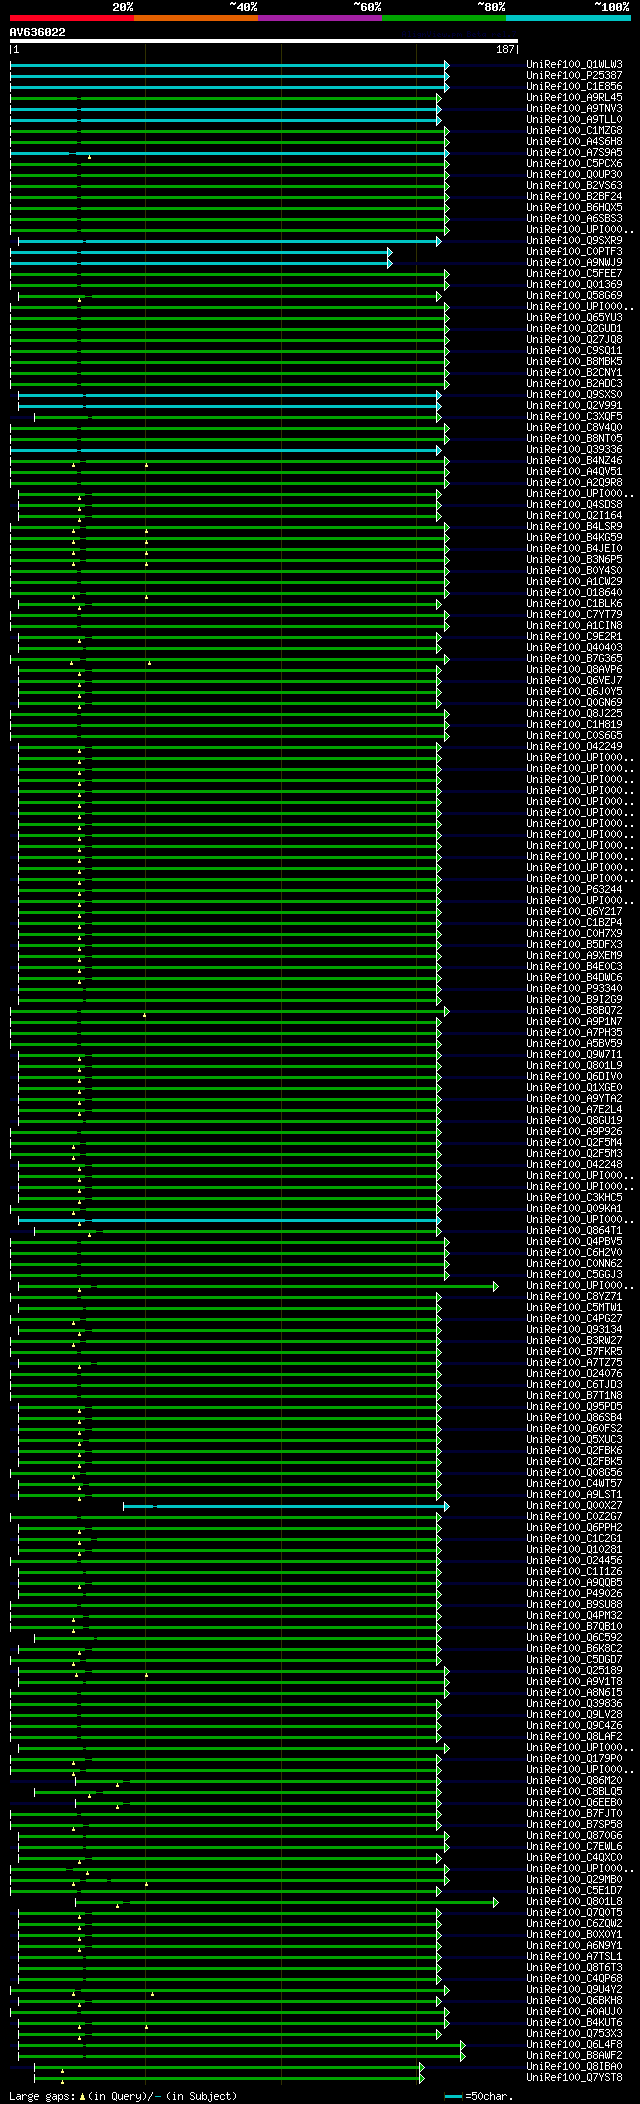640x2104 pixels.
Task: Open the UniRef100_Q801L9 entry
Action: [575, 1066]
